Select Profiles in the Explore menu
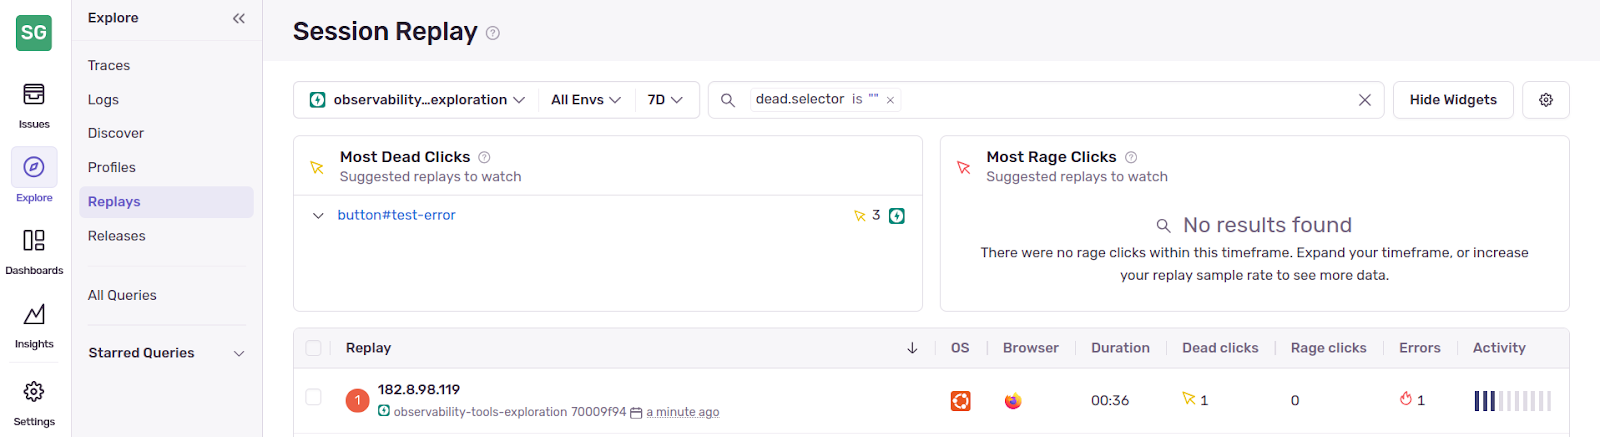Image resolution: width=1600 pixels, height=437 pixels. coord(112,167)
